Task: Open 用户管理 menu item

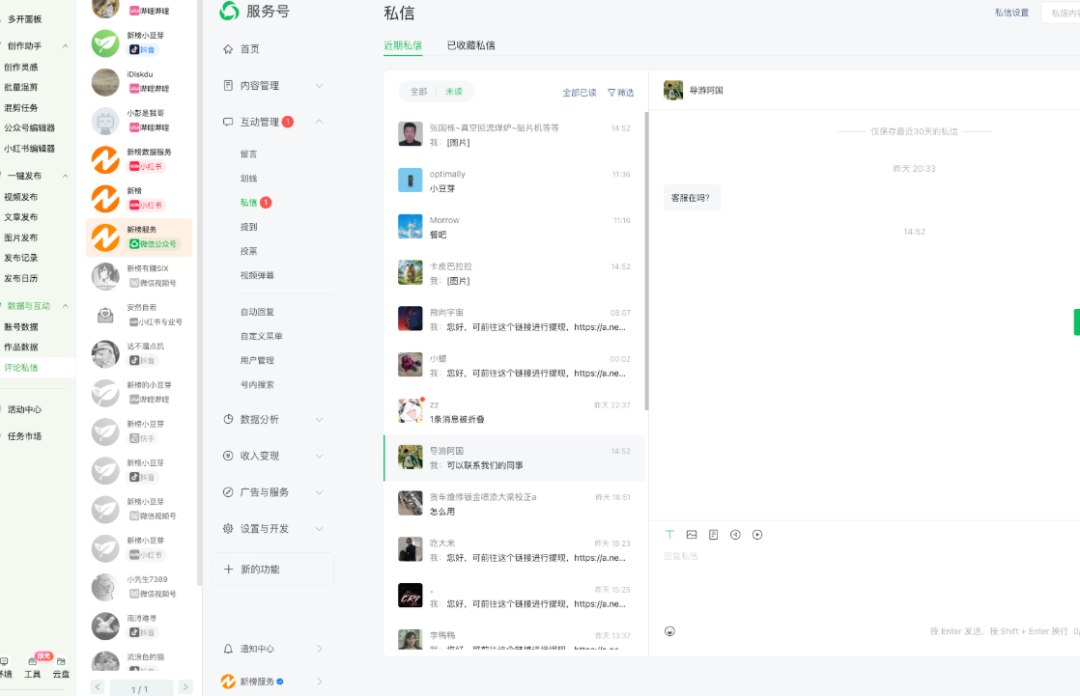Action: pyautogui.click(x=257, y=360)
